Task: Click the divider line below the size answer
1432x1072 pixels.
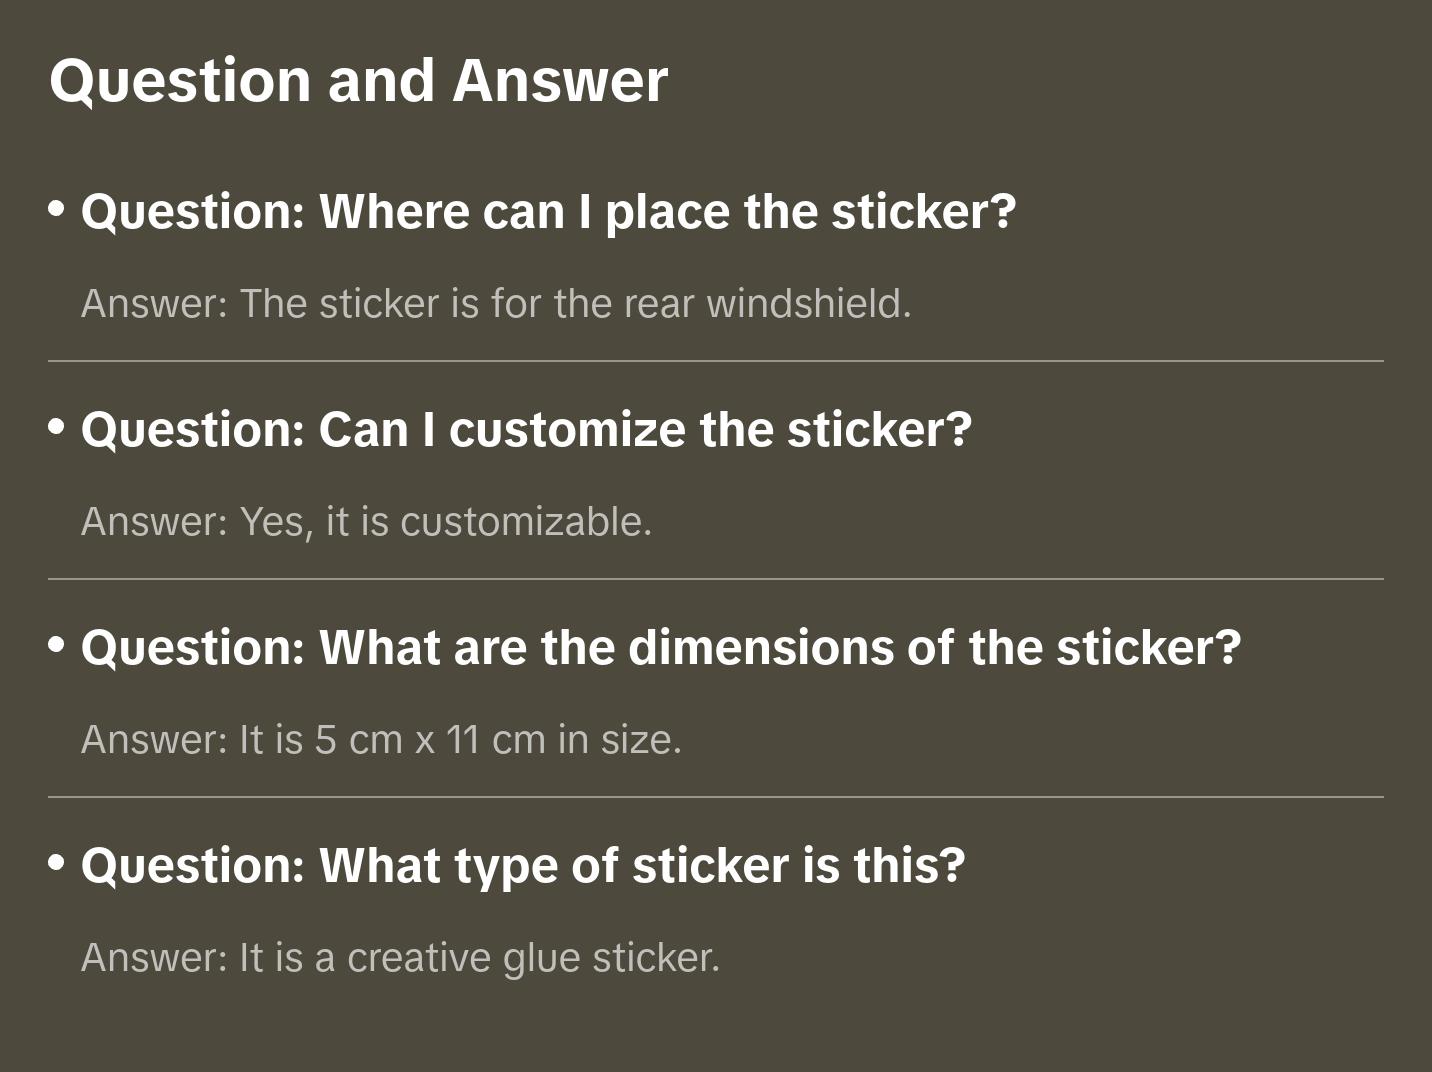Action: click(x=716, y=797)
